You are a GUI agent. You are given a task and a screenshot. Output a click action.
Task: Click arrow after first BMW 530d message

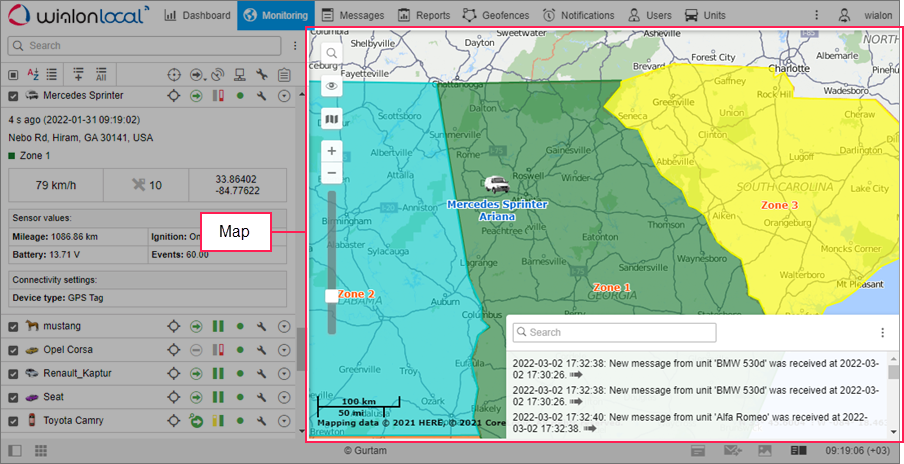(x=576, y=375)
